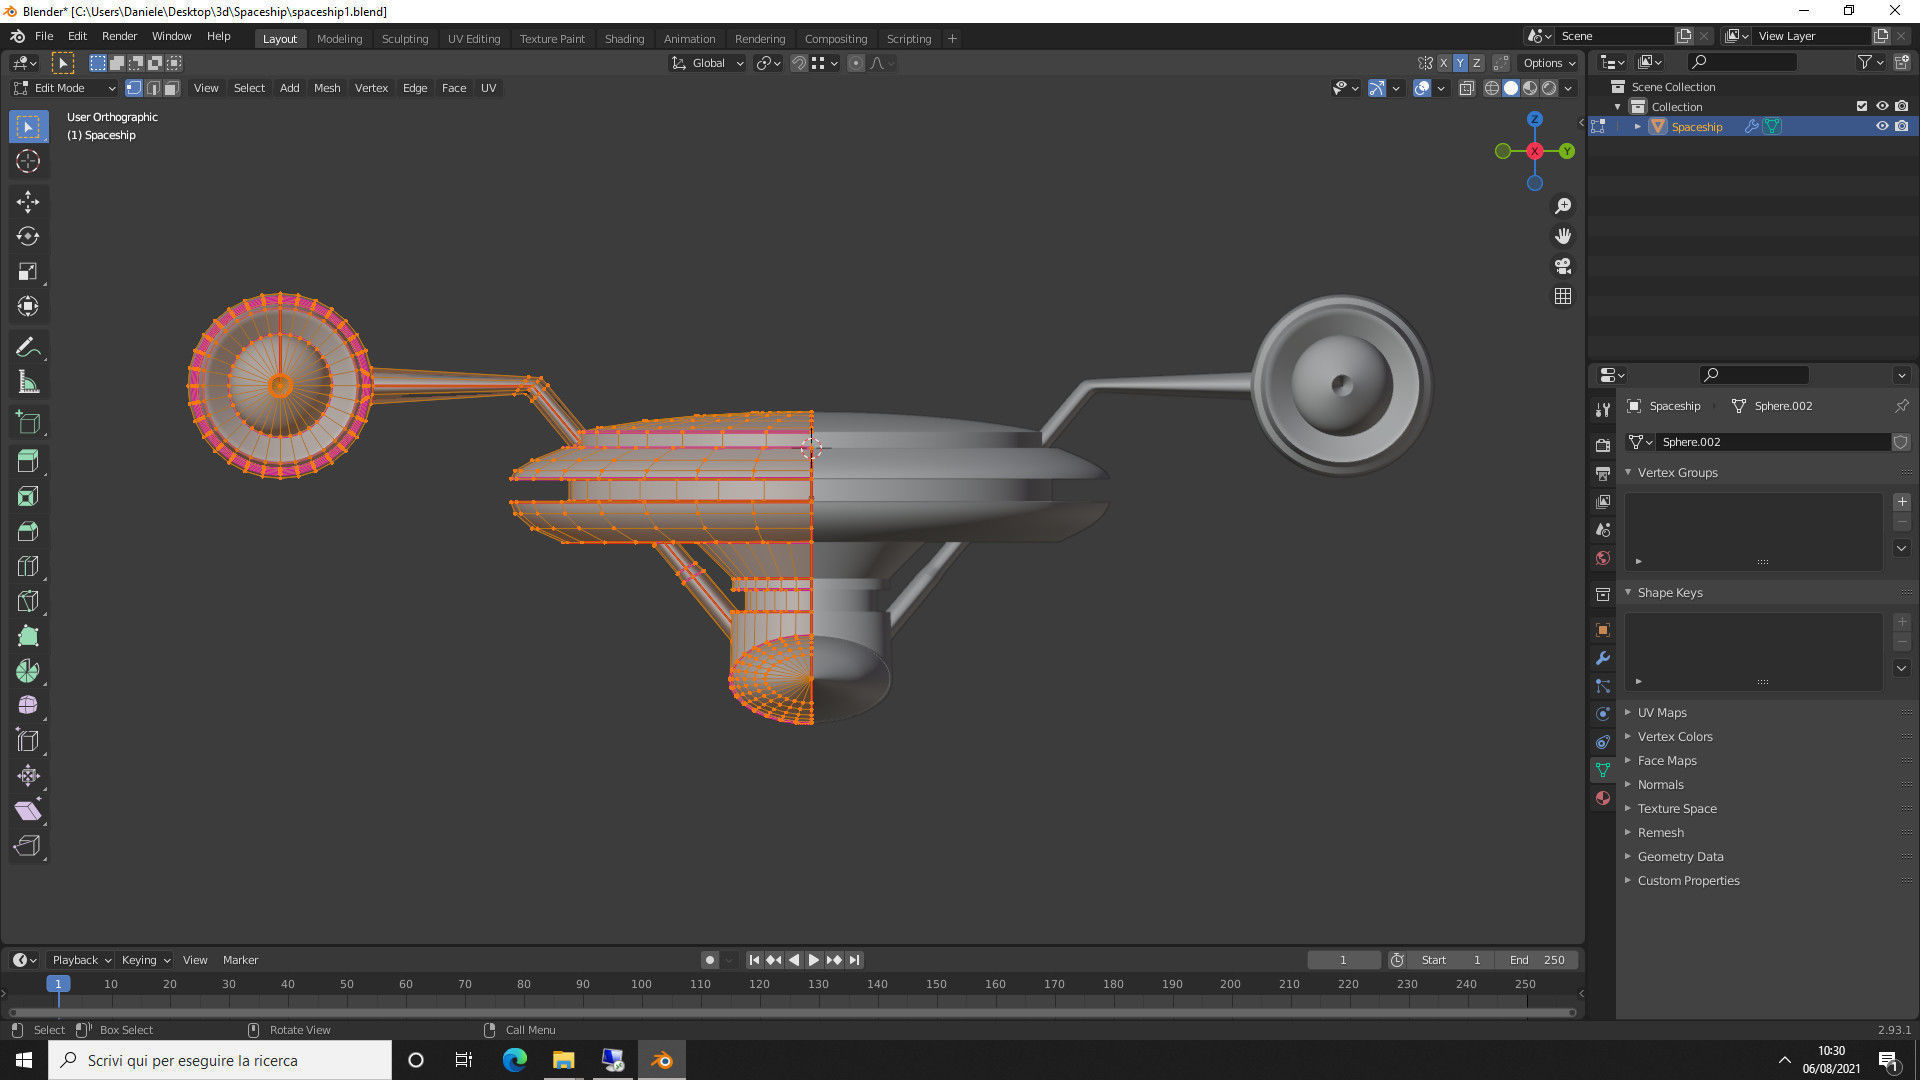The image size is (1920, 1080).
Task: Add a new vertex group
Action: pos(1902,502)
